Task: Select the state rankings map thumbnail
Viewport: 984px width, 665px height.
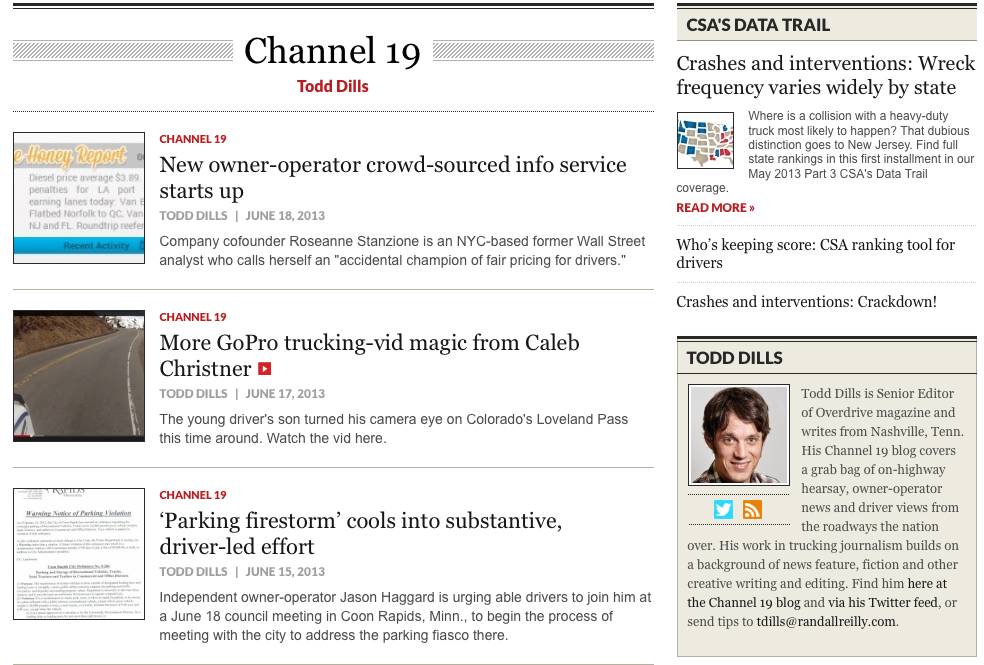Action: (705, 140)
